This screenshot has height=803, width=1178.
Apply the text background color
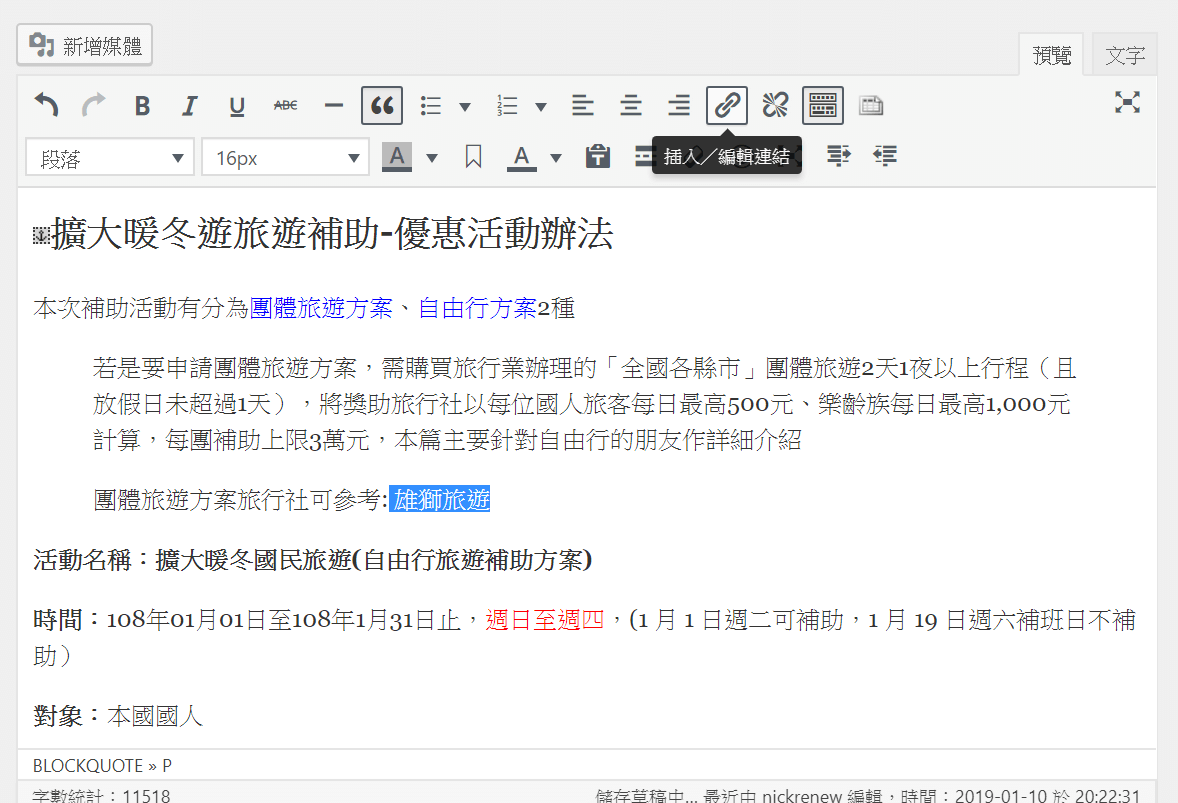pos(397,157)
